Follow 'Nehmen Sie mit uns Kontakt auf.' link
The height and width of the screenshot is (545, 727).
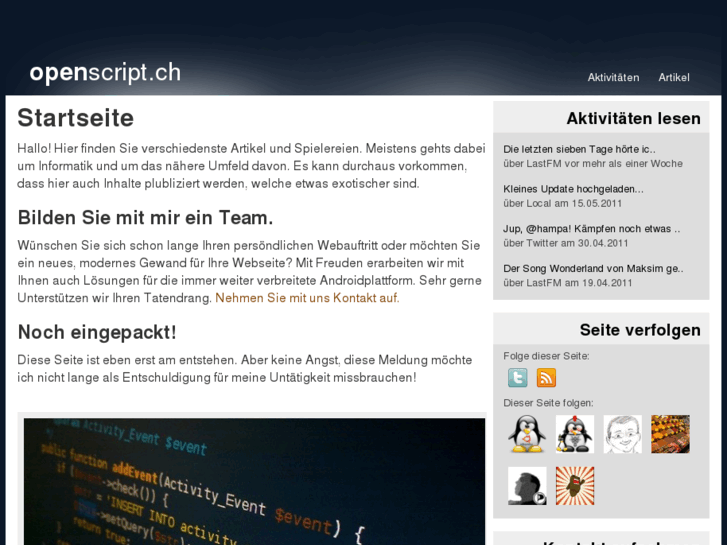[x=307, y=298]
